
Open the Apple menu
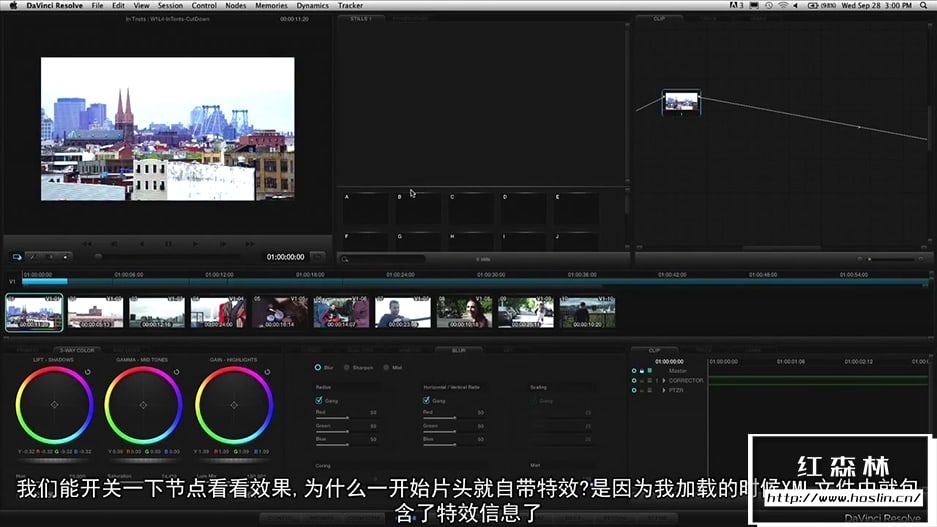[x=13, y=5]
